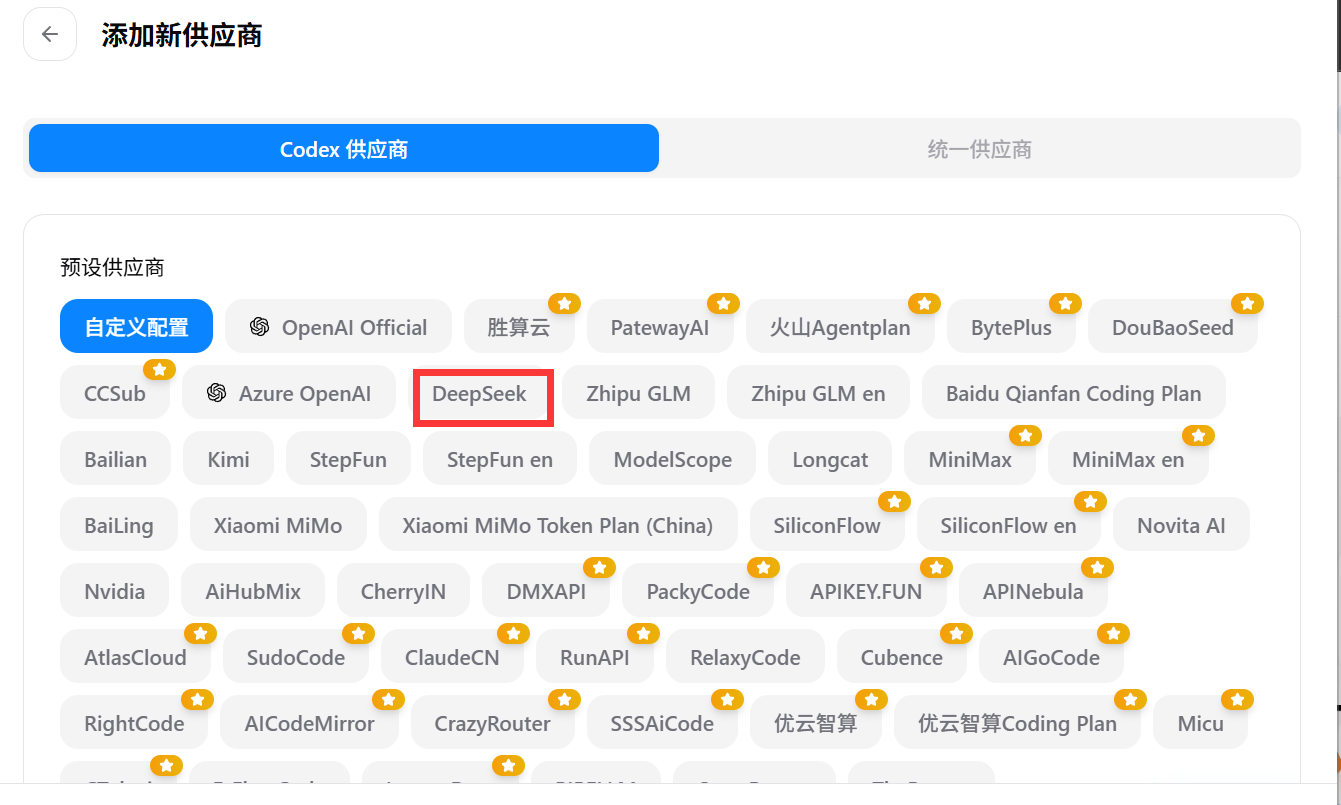Go back using the arrow button
1341x805 pixels.
(x=50, y=34)
